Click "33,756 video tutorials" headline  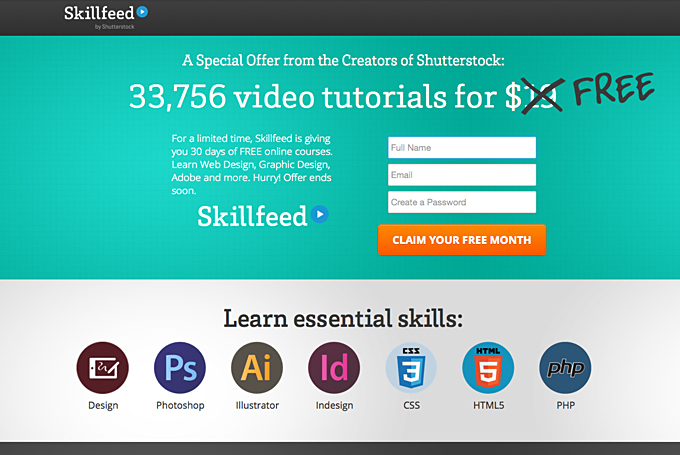[x=288, y=96]
